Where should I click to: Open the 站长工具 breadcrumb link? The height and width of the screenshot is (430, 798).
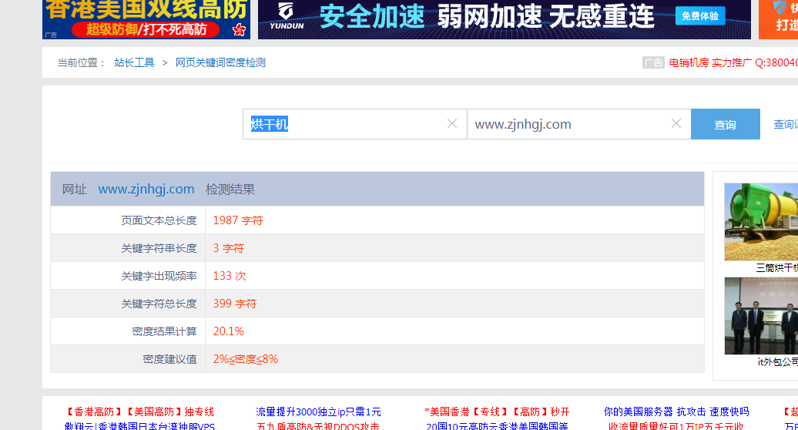tap(134, 63)
